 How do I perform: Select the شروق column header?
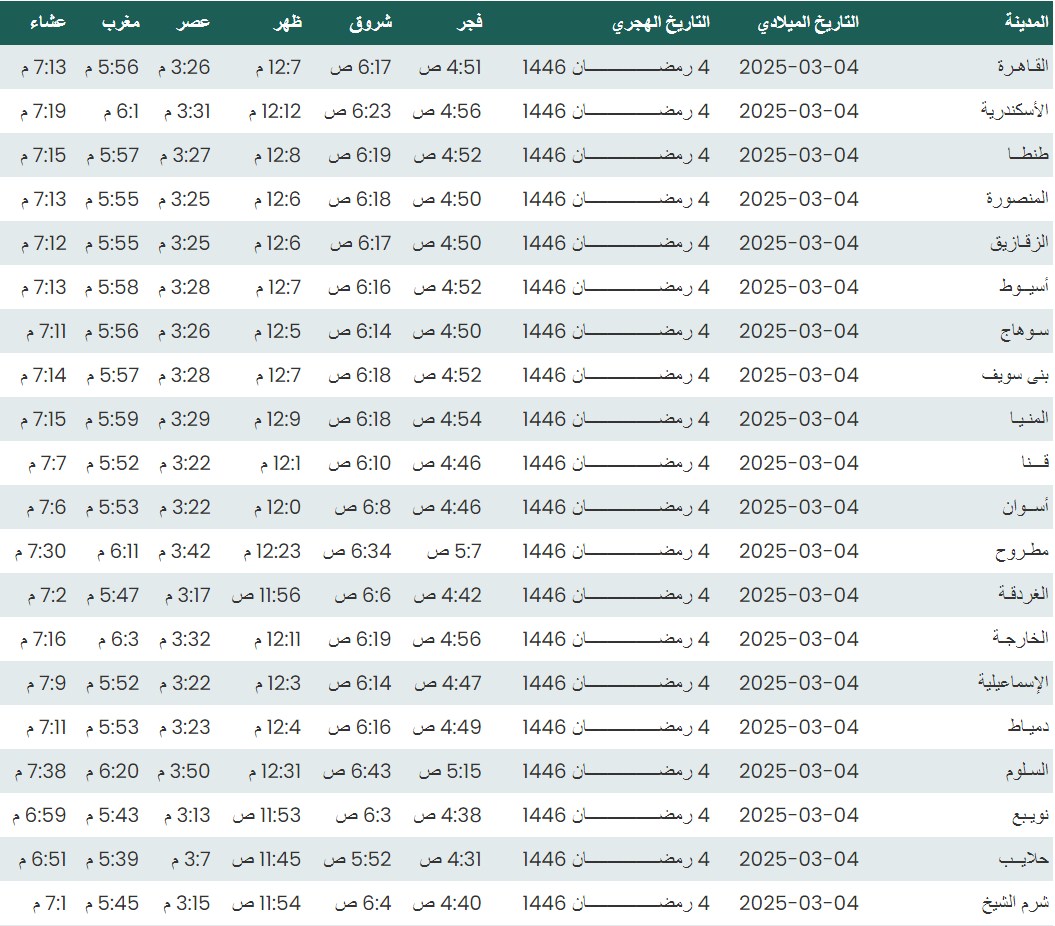372,22
